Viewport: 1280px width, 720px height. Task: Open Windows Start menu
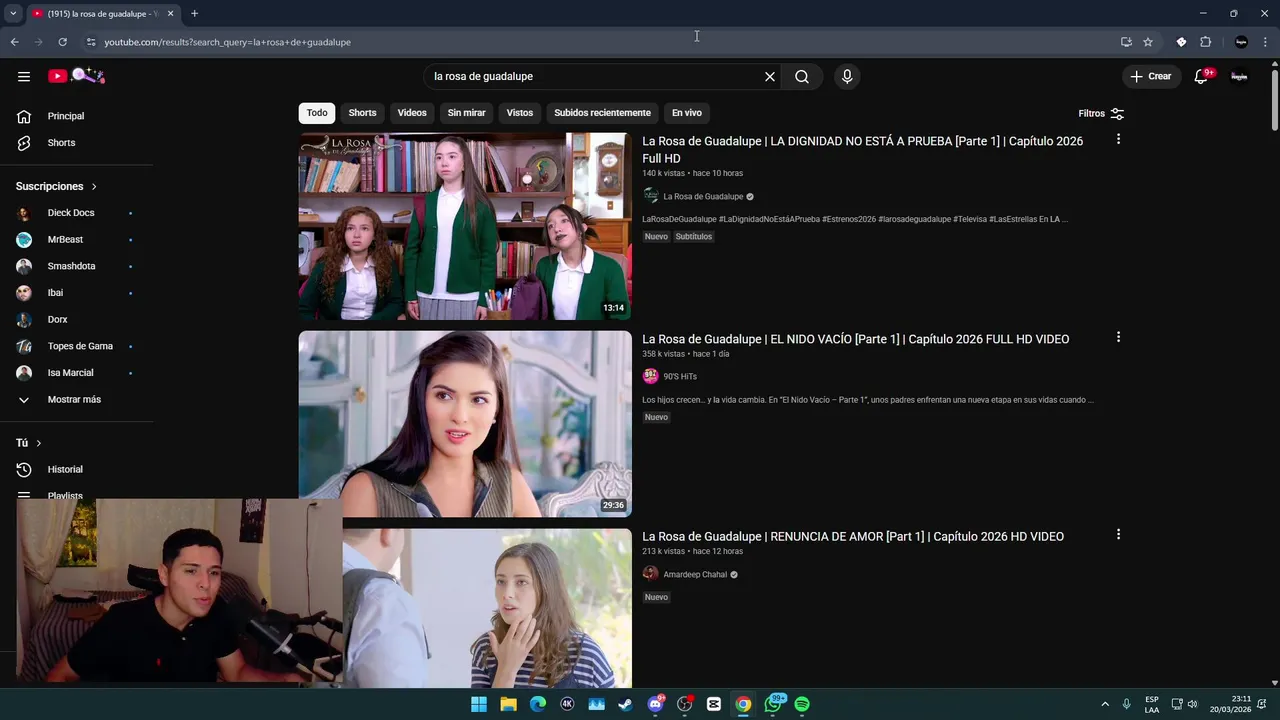479,704
